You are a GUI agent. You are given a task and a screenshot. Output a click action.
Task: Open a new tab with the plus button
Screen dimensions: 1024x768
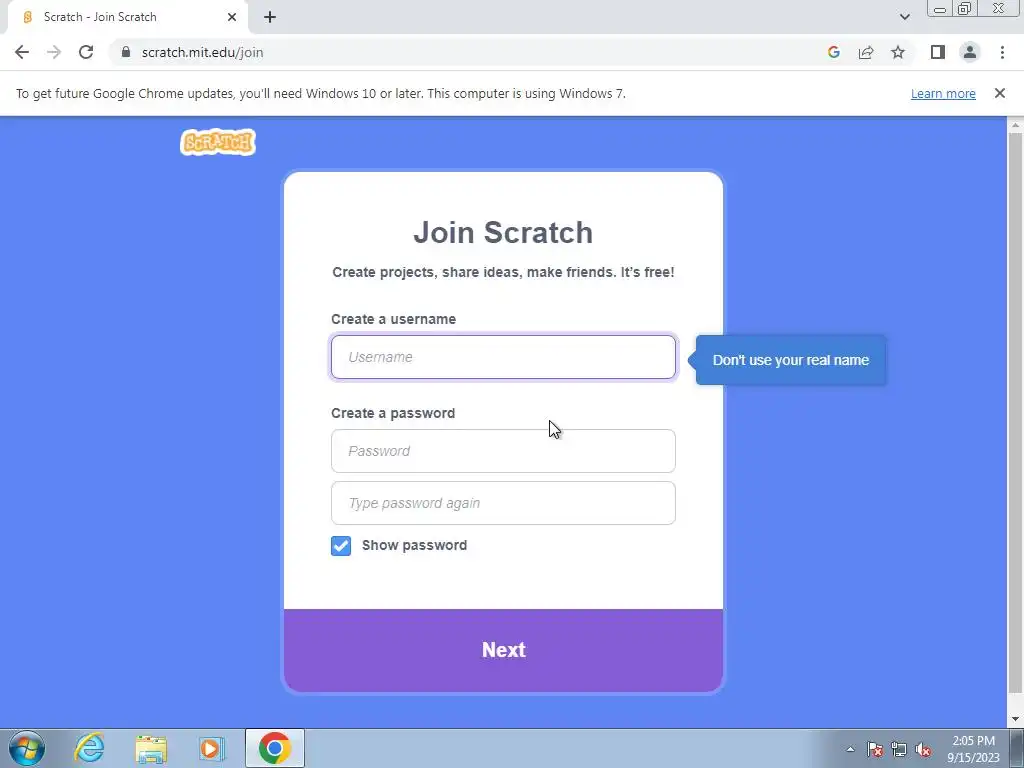(270, 17)
